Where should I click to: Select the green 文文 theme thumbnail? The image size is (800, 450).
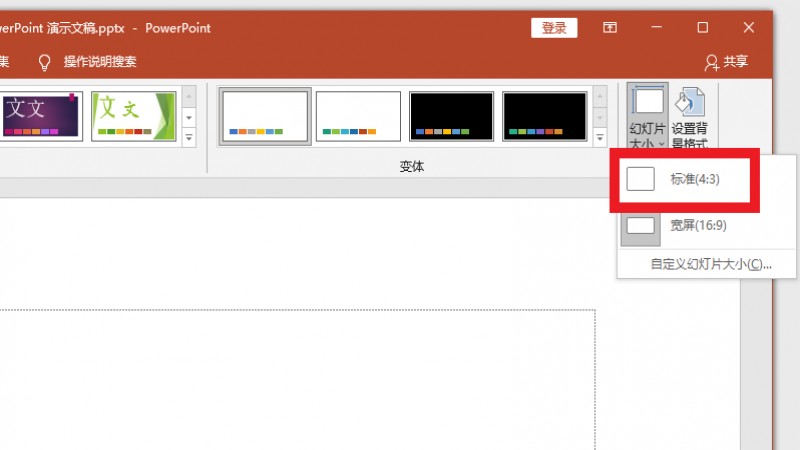(x=134, y=116)
